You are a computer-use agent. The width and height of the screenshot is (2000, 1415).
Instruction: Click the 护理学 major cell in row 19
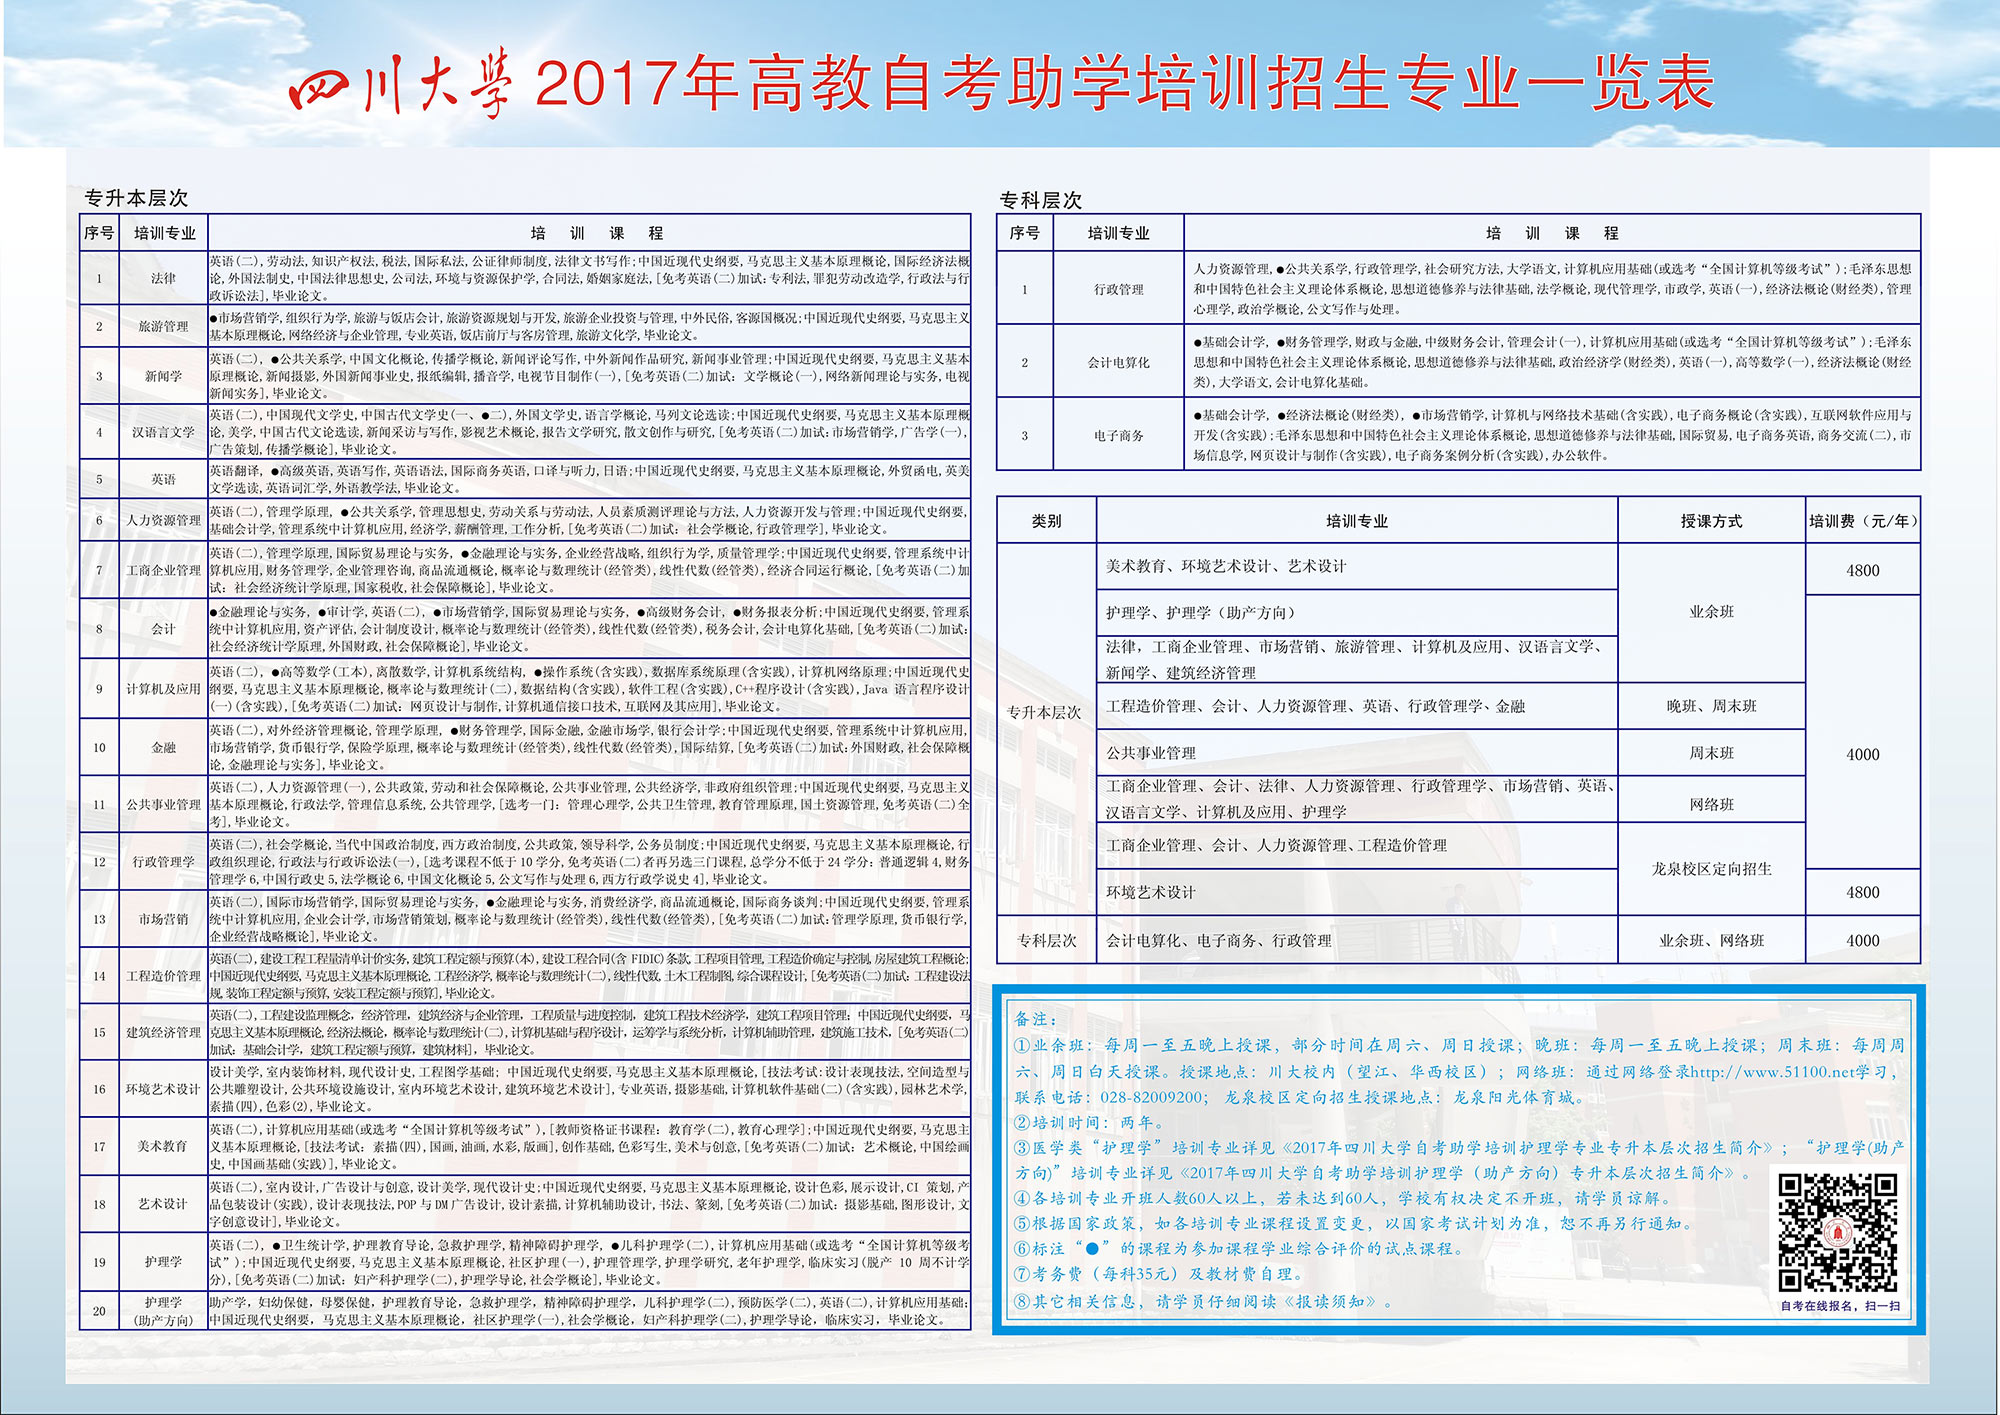point(163,1262)
